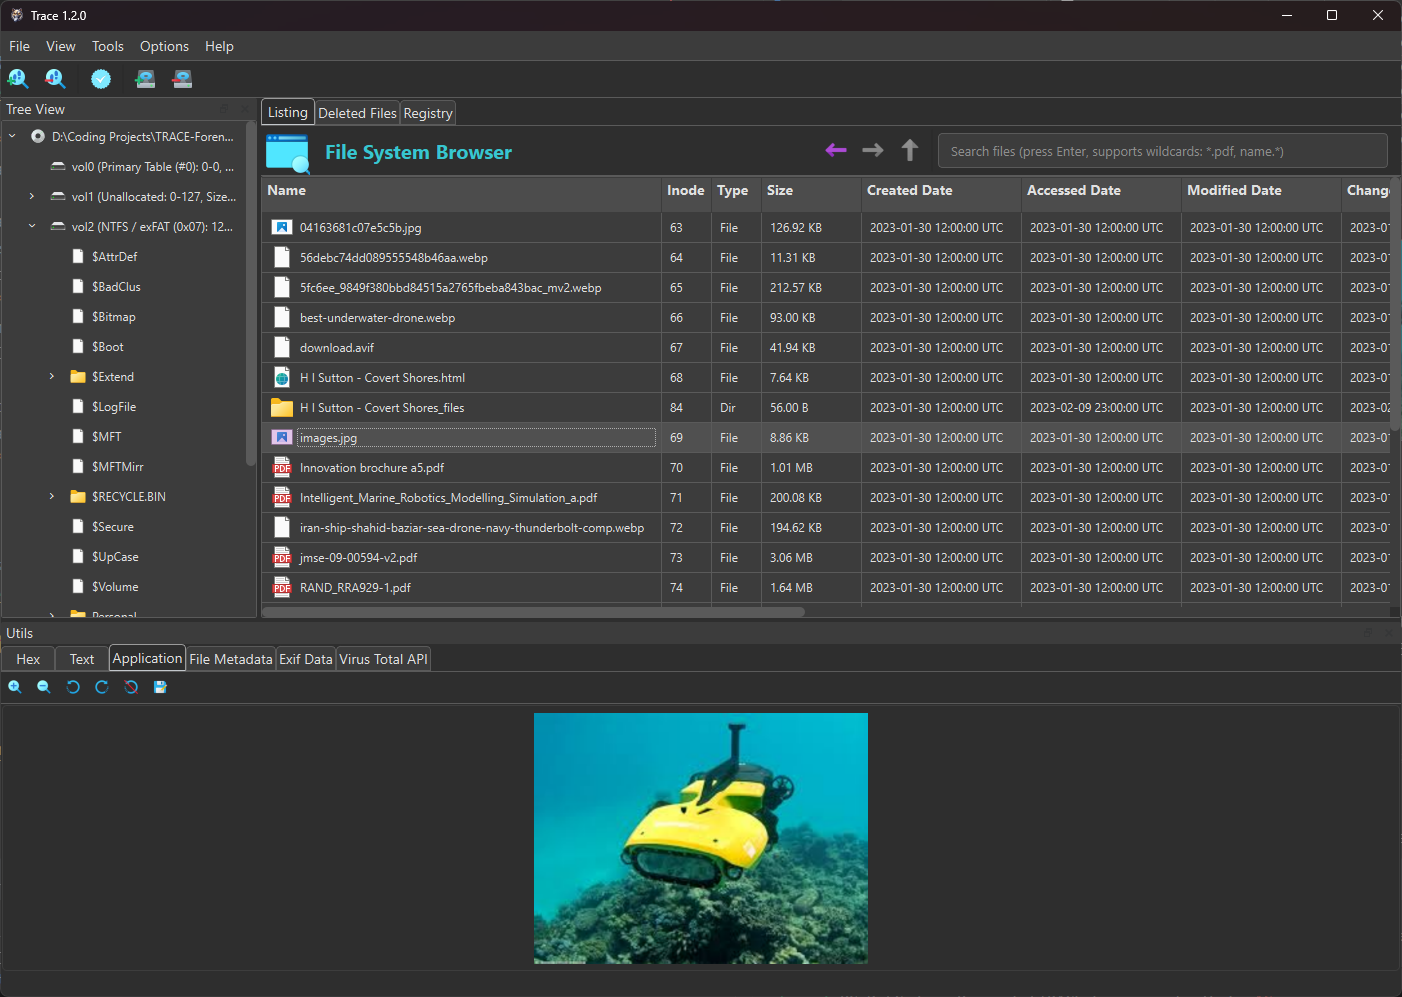Rotate the preview image counterclockwise

tap(73, 687)
